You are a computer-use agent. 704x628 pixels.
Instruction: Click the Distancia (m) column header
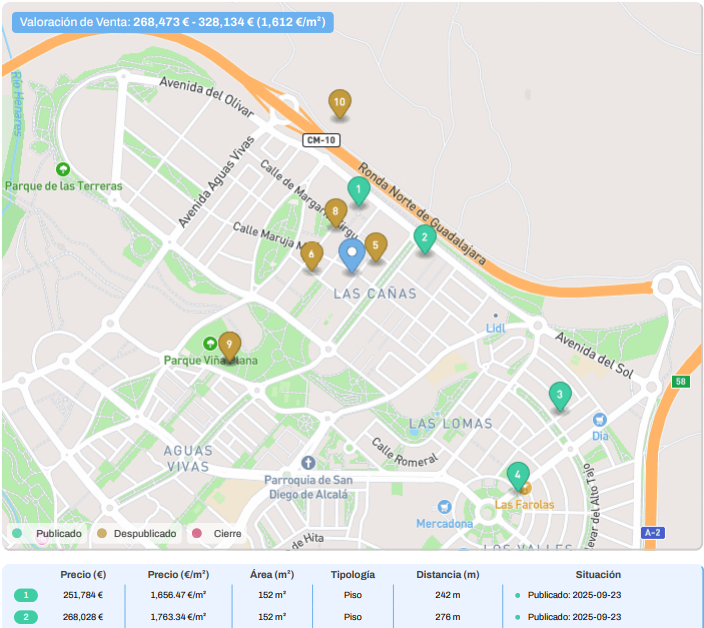pyautogui.click(x=448, y=575)
